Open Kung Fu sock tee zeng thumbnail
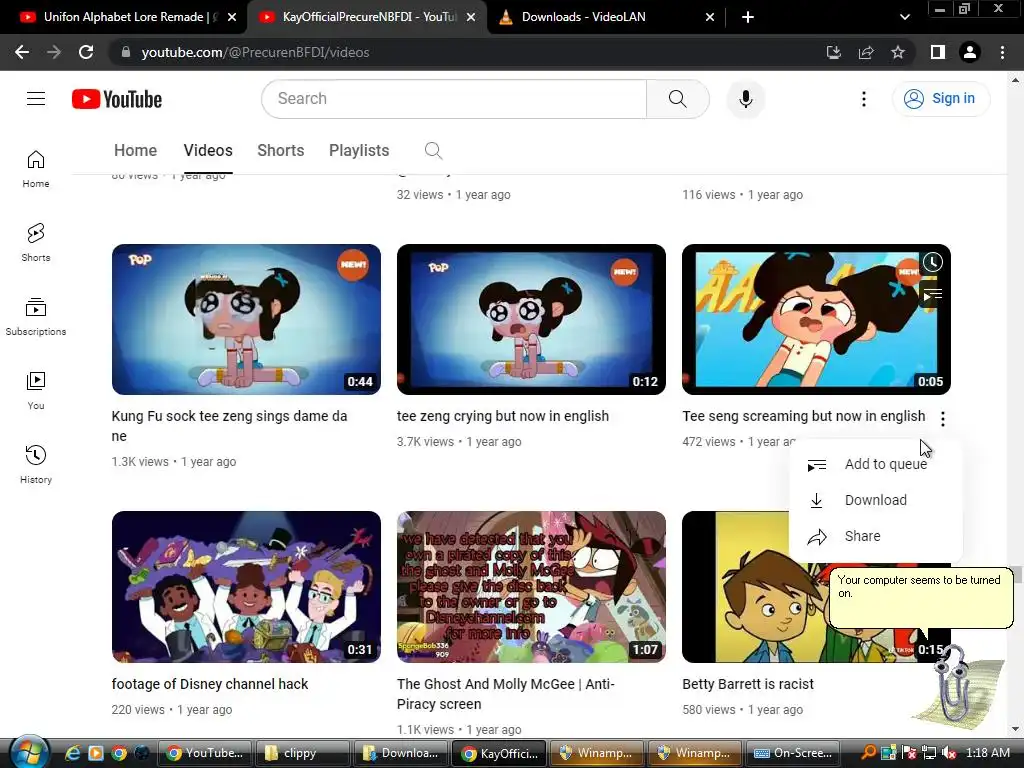This screenshot has width=1024, height=768. (246, 319)
